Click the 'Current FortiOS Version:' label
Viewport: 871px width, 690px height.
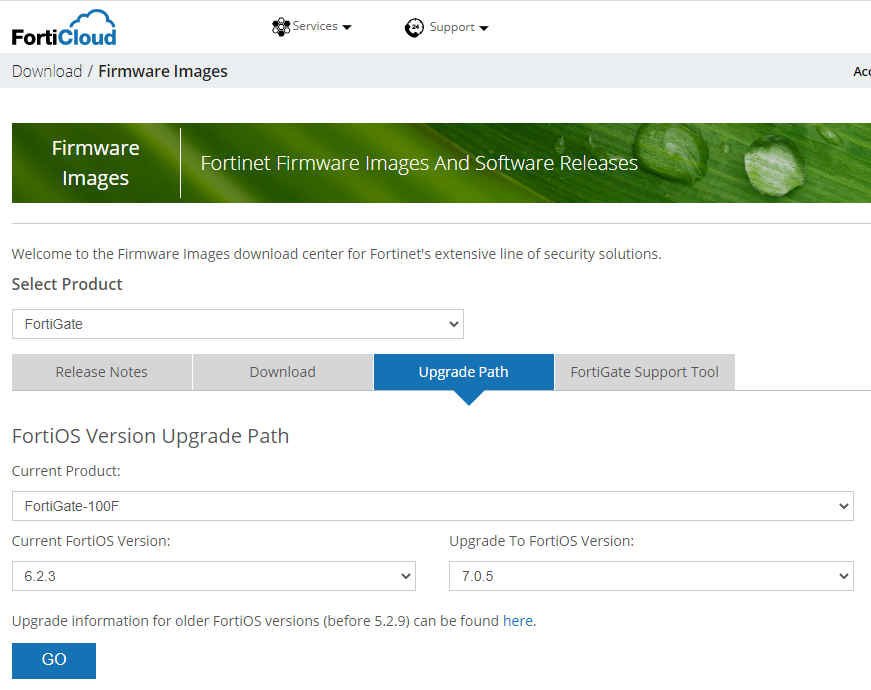[x=91, y=541]
